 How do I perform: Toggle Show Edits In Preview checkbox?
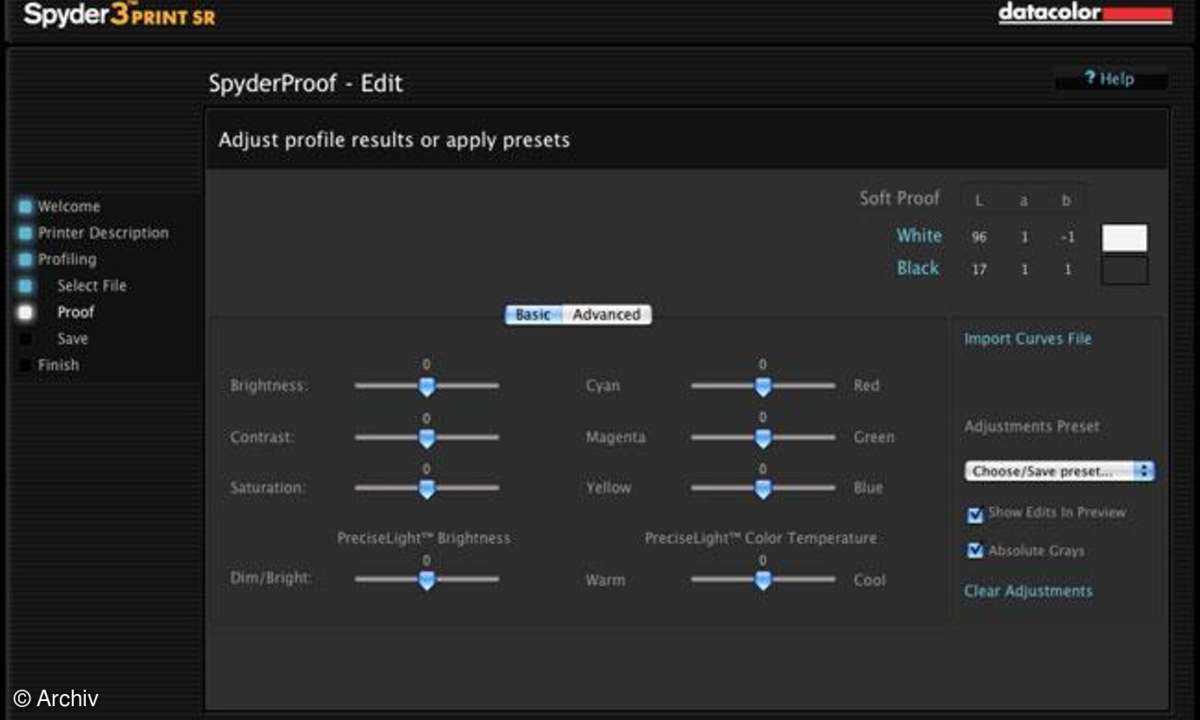click(975, 514)
